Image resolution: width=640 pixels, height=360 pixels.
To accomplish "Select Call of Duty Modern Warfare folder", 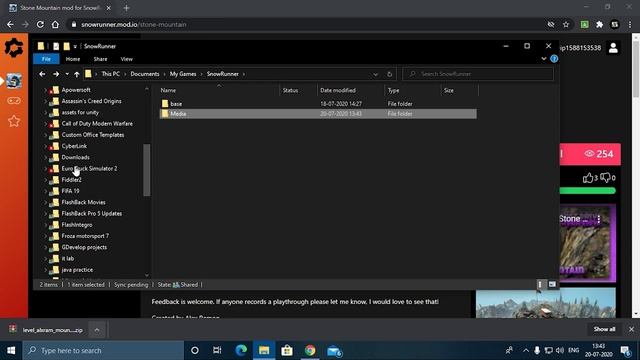I will 97,123.
